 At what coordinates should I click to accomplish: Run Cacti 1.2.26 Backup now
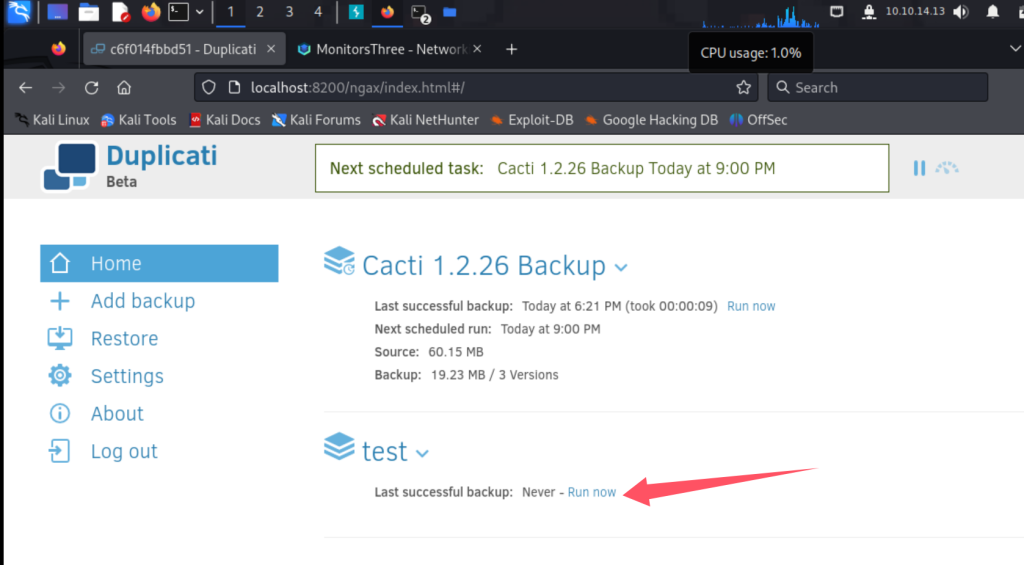(751, 306)
